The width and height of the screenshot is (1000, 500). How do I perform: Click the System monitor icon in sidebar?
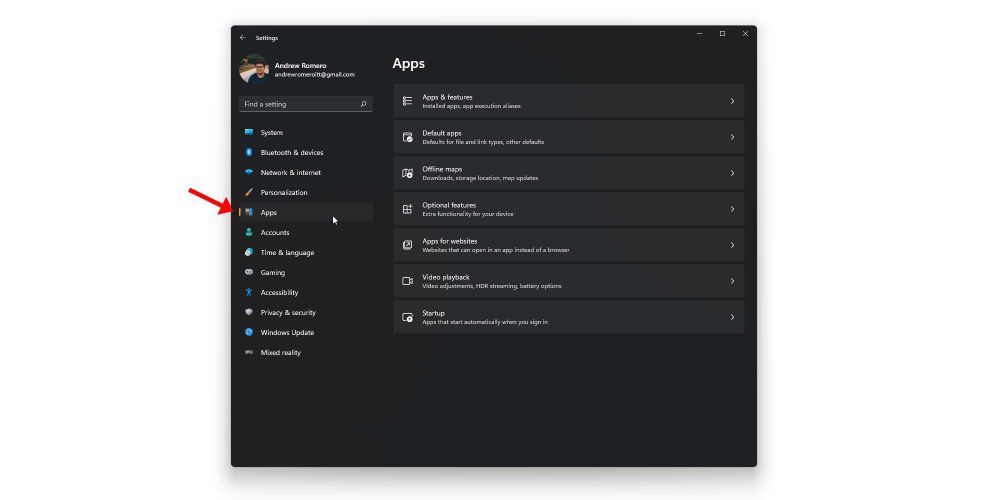(x=249, y=132)
